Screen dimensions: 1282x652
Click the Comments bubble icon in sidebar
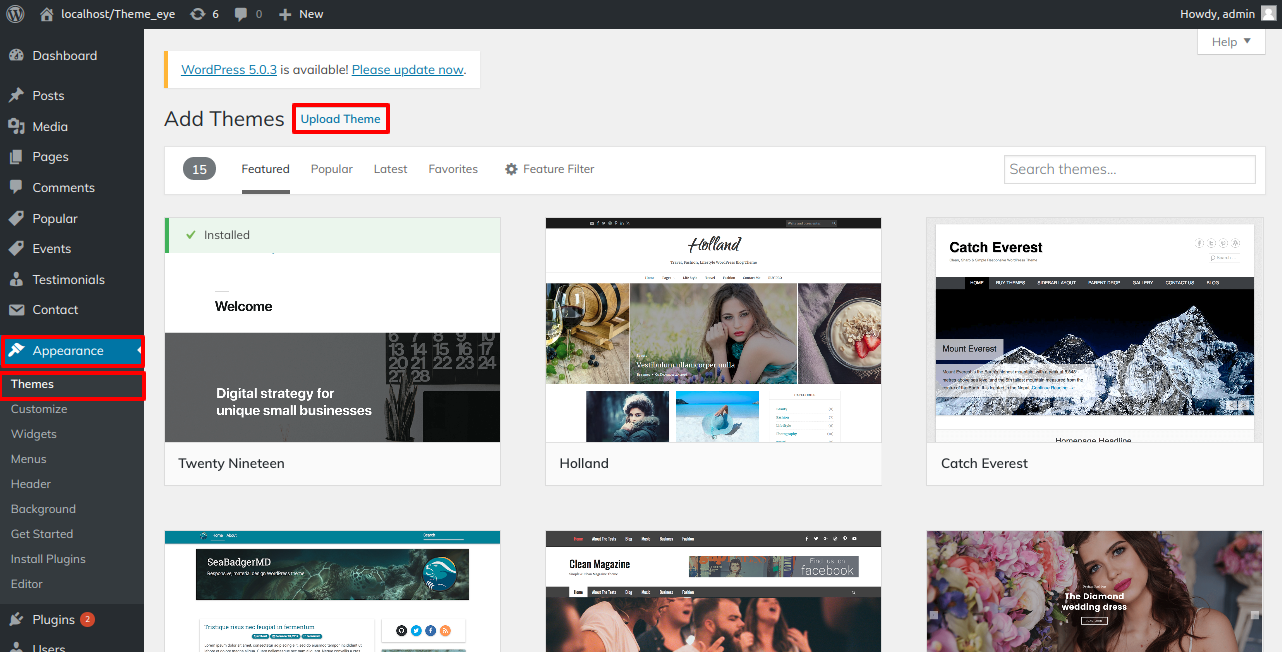(16, 188)
